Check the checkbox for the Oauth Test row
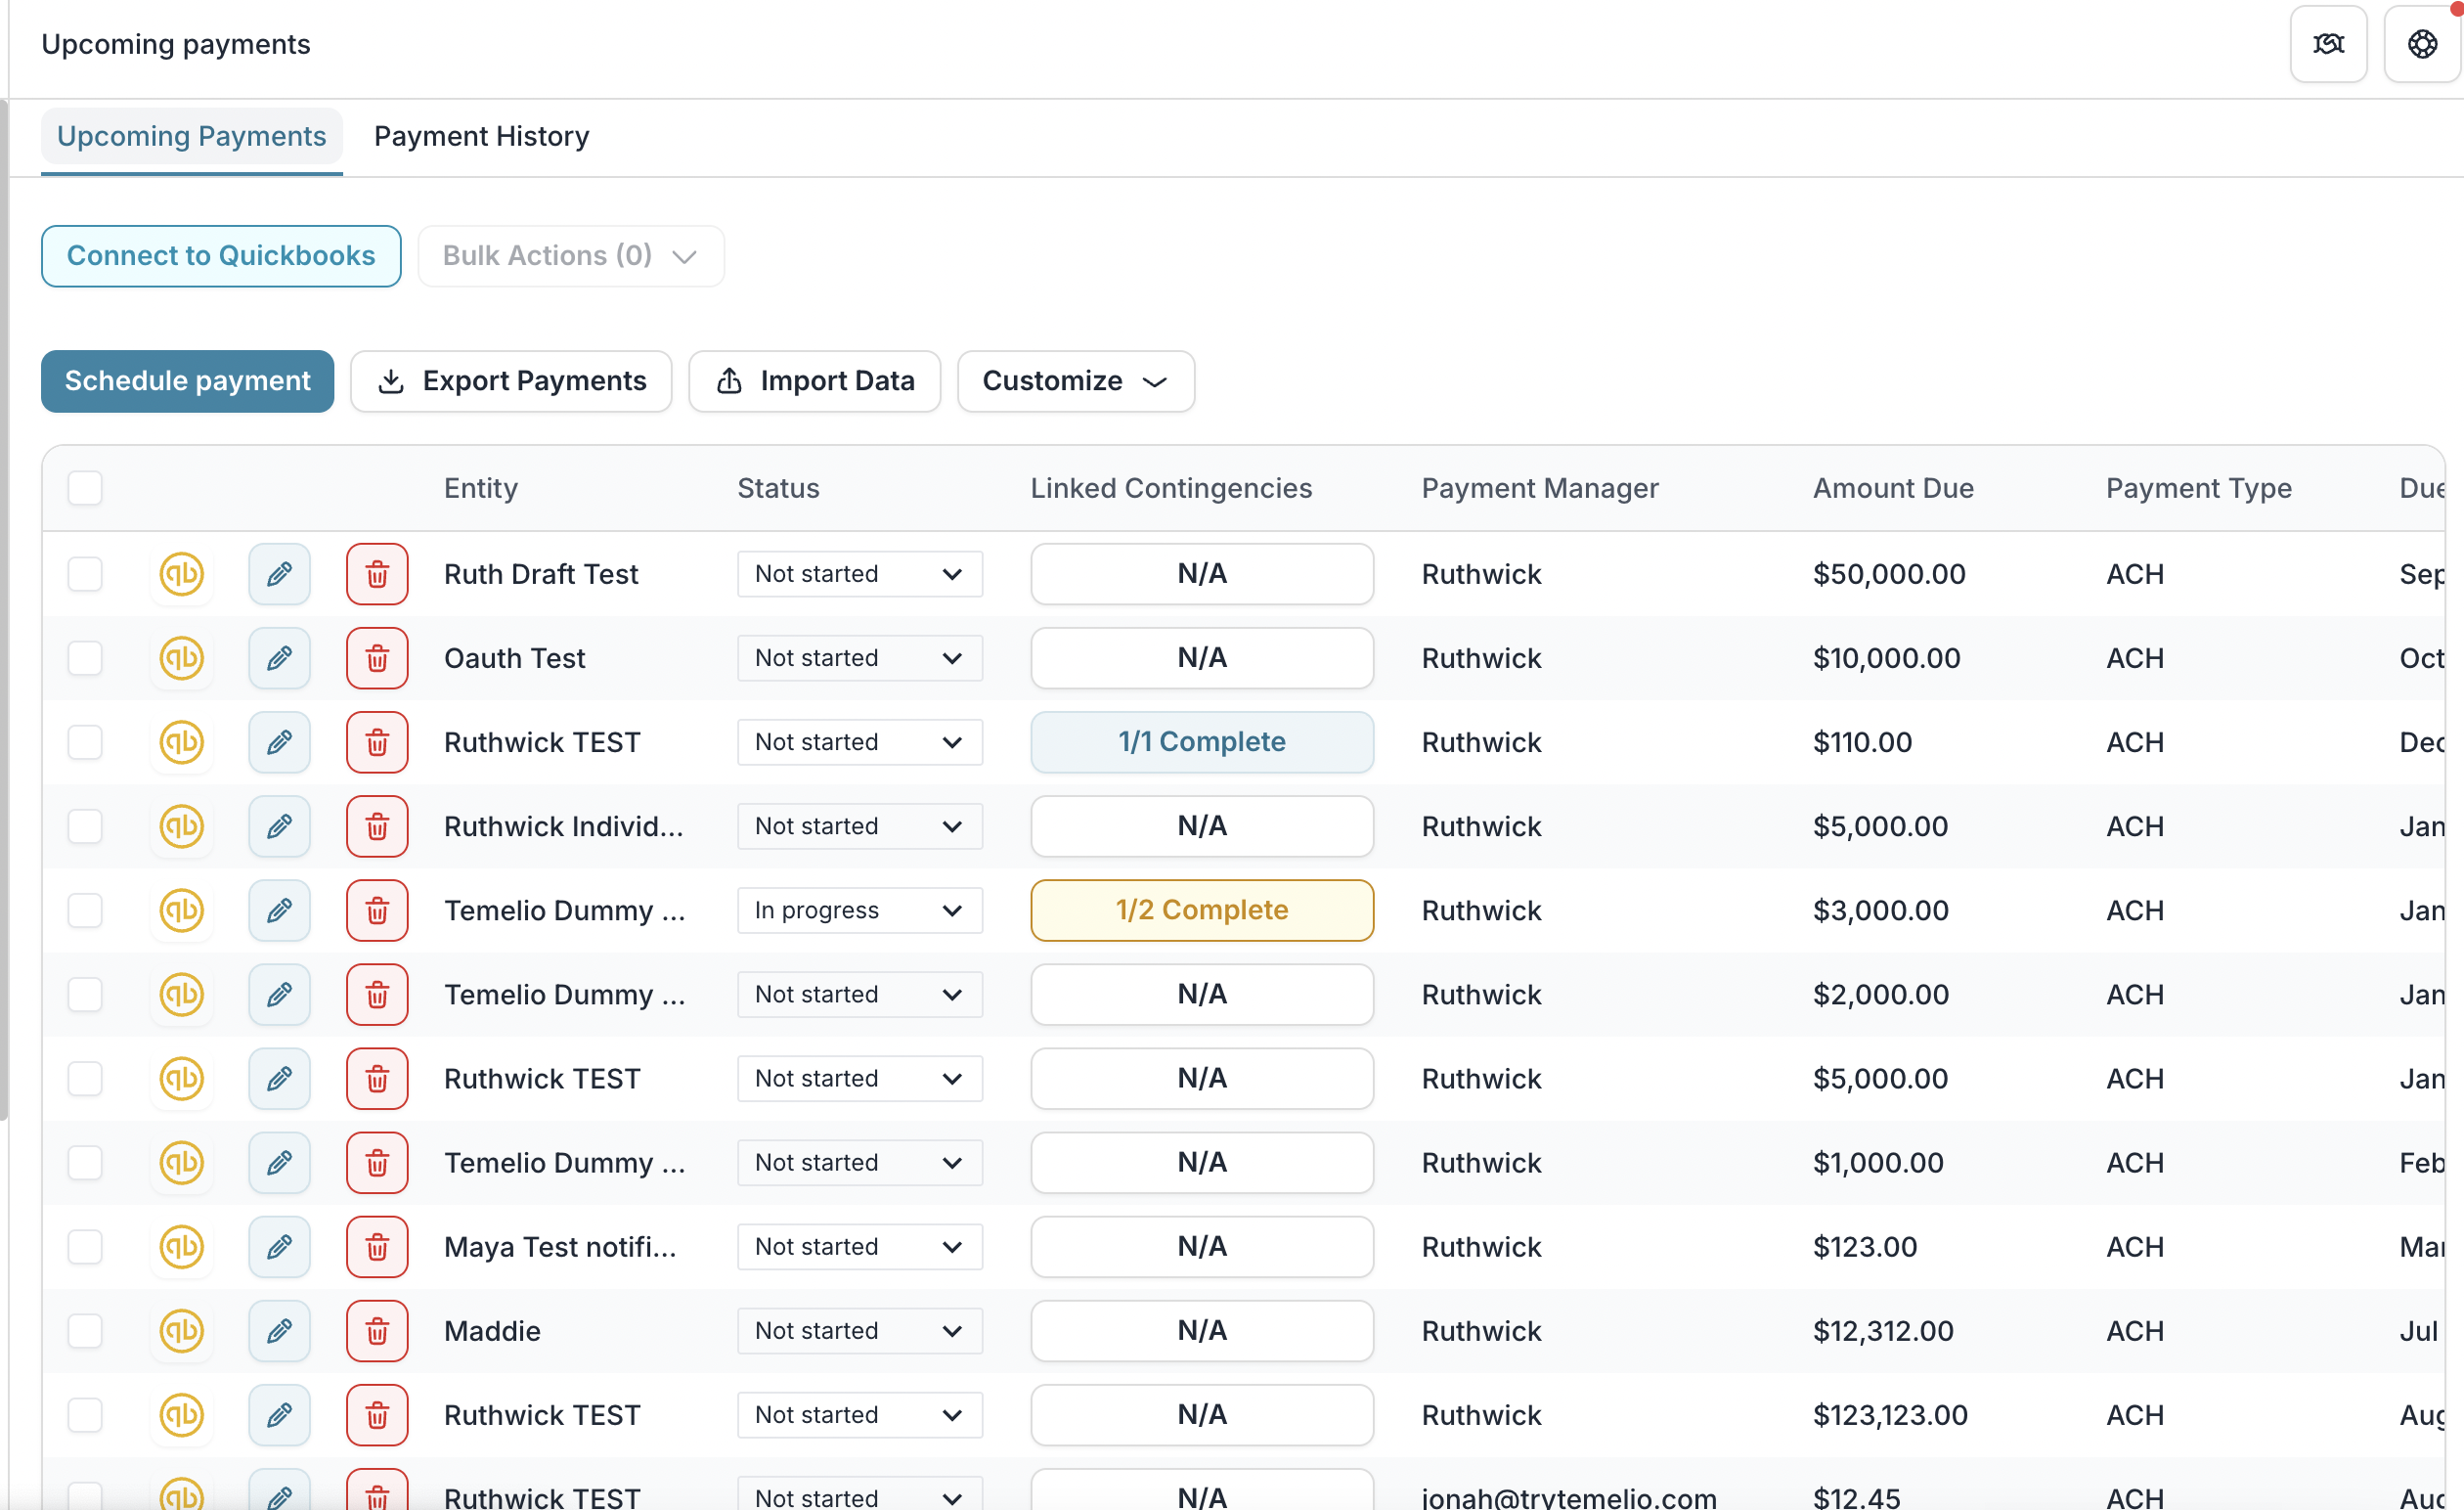2464x1510 pixels. (85, 658)
